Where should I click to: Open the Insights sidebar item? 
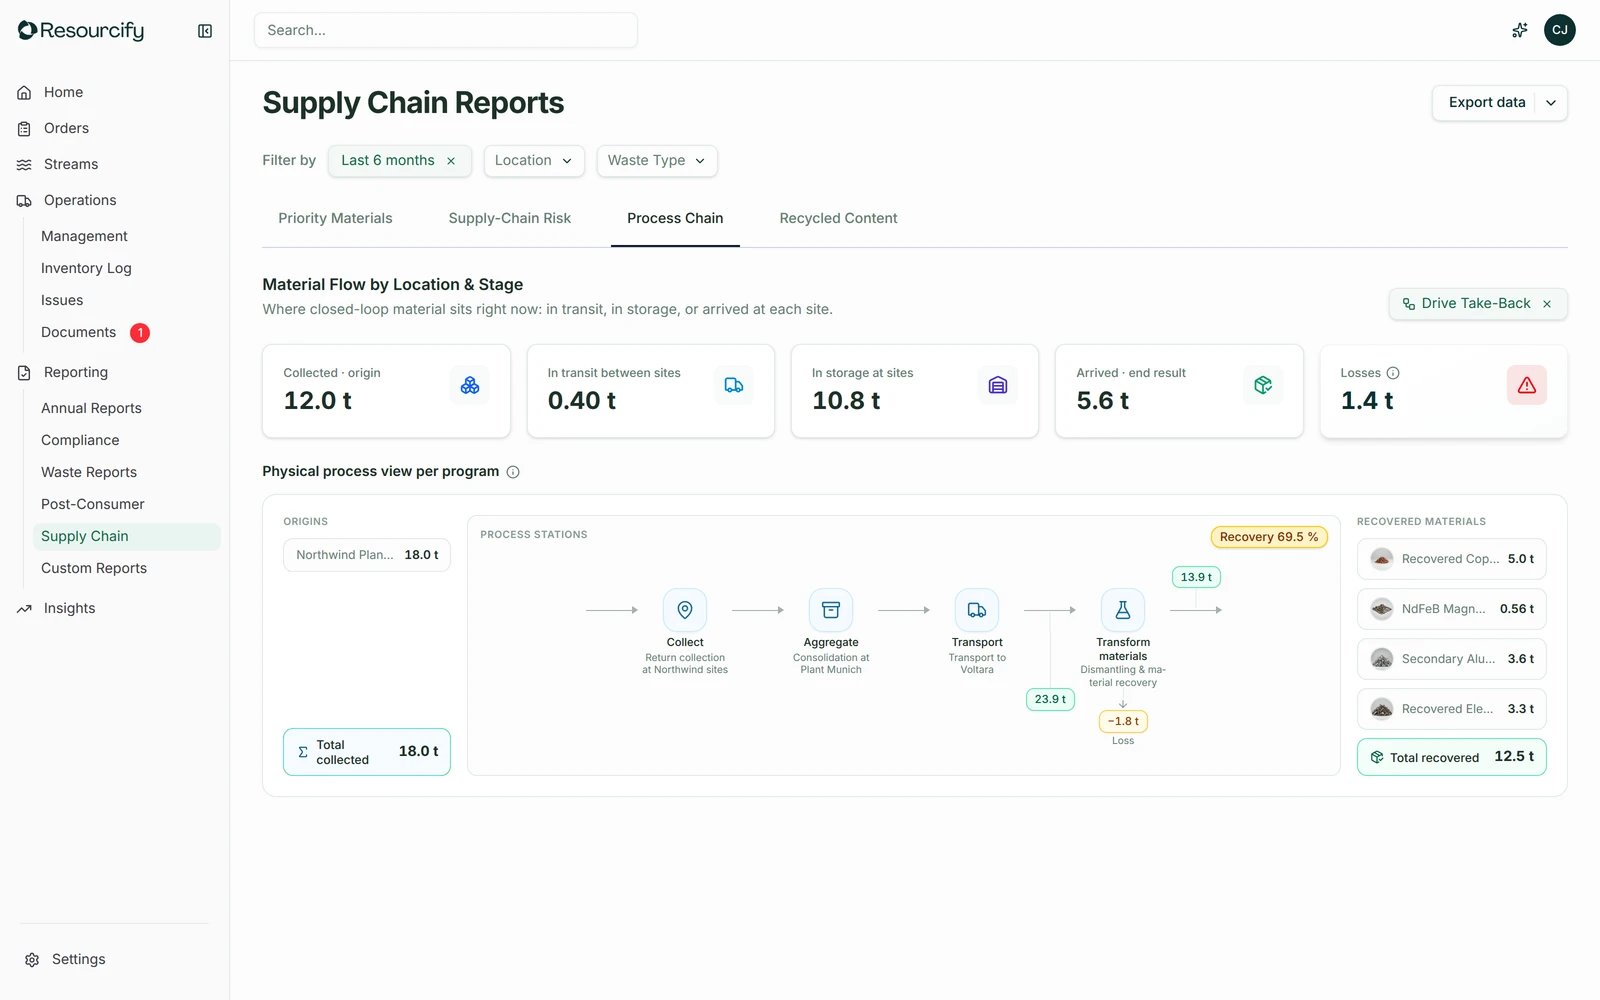coord(70,608)
